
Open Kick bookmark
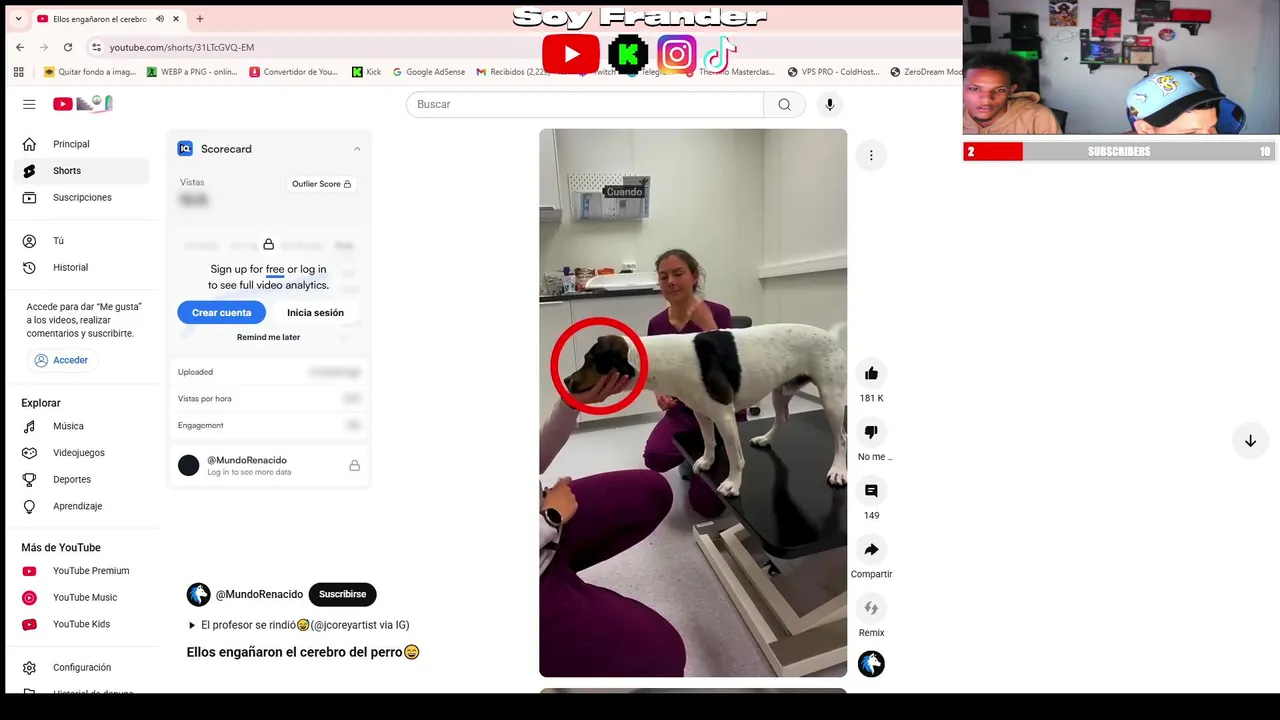pos(366,72)
